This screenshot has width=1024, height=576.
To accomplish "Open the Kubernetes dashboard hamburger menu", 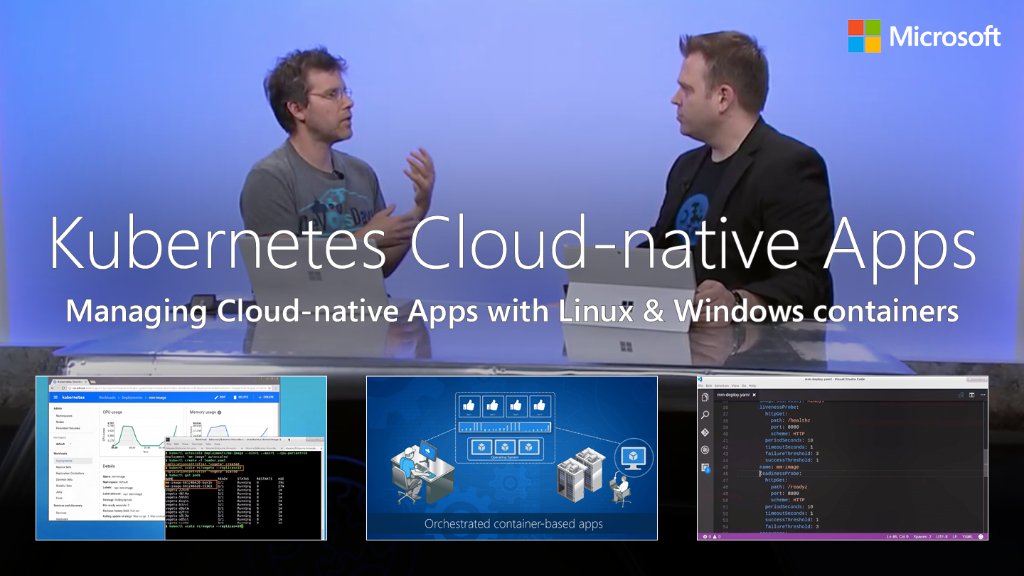I will [57, 397].
